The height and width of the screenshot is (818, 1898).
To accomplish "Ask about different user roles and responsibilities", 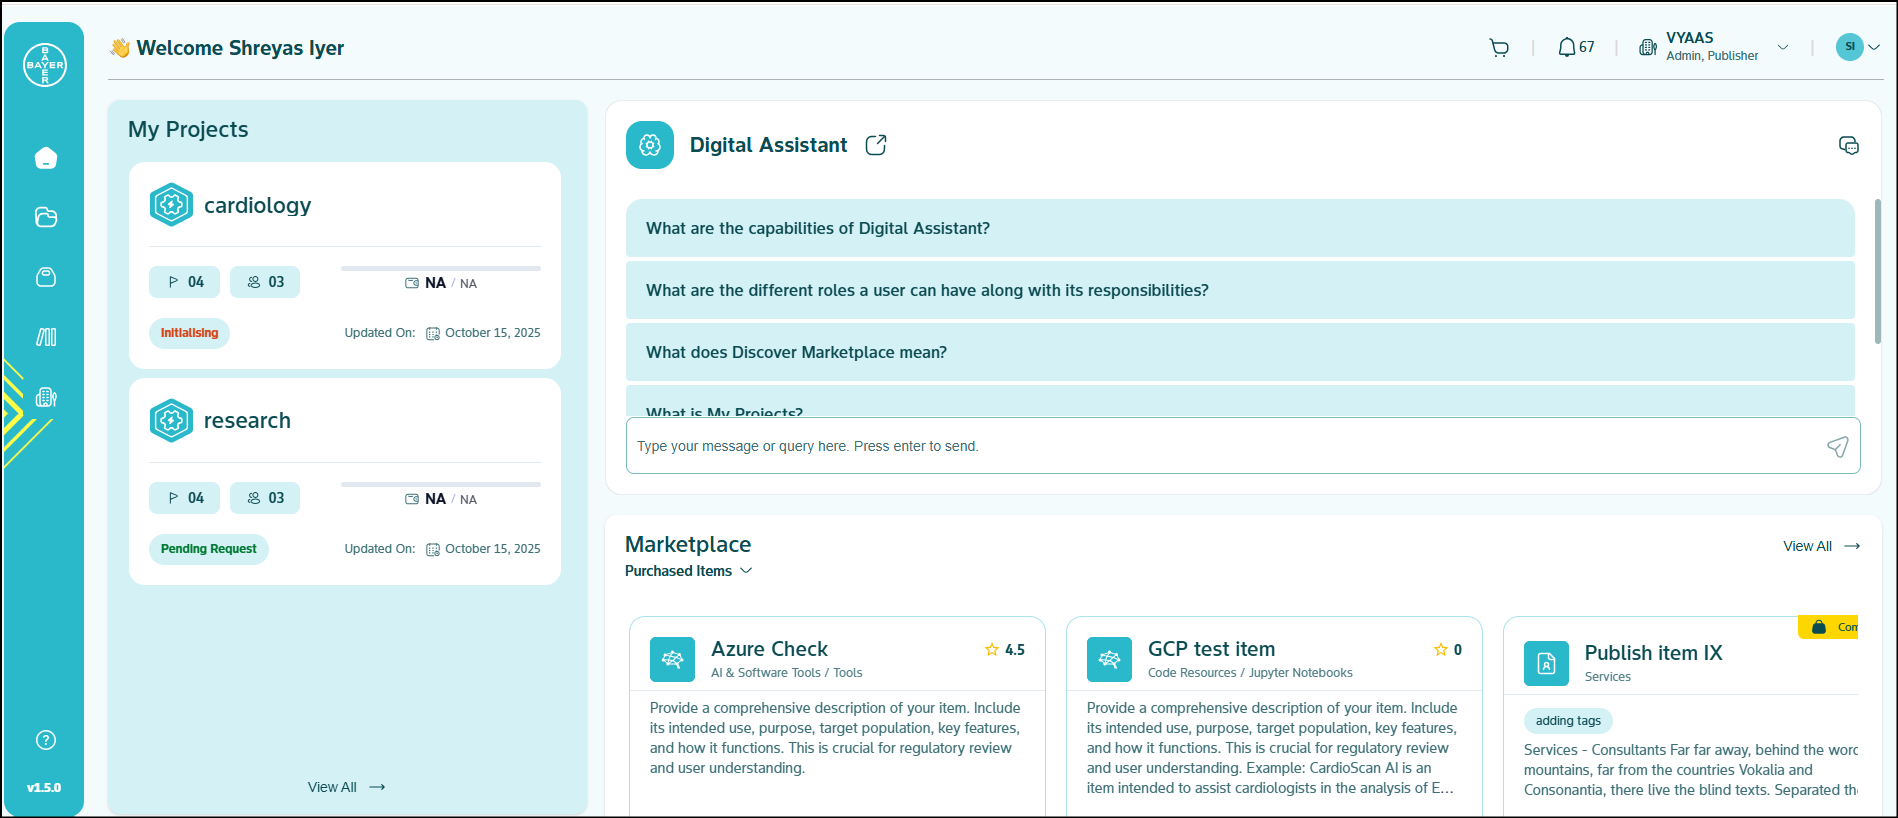I will pyautogui.click(x=1240, y=290).
